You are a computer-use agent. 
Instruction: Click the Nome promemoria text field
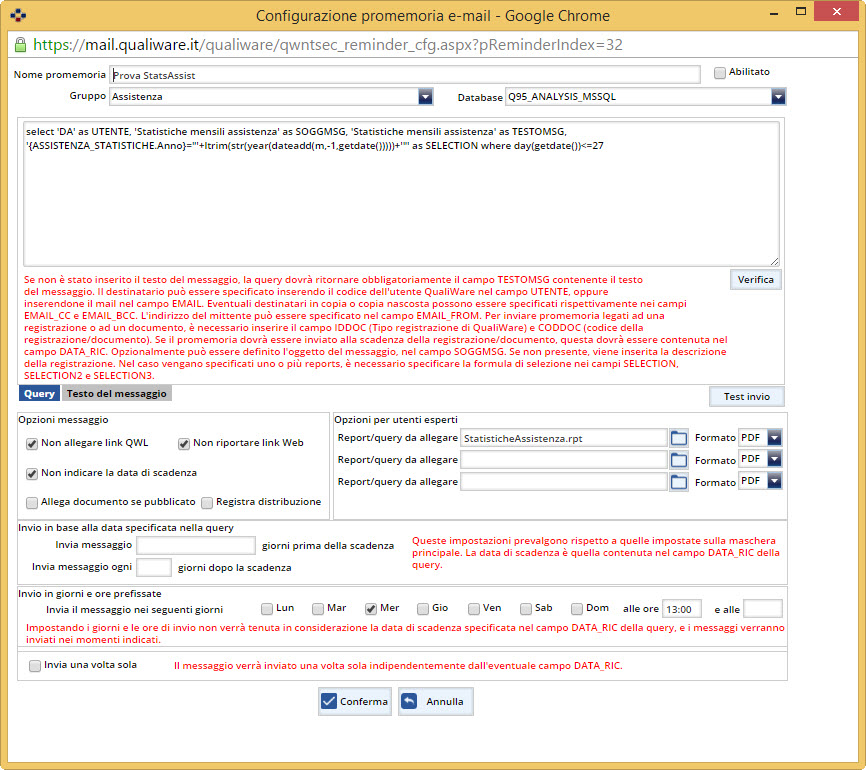[x=404, y=75]
